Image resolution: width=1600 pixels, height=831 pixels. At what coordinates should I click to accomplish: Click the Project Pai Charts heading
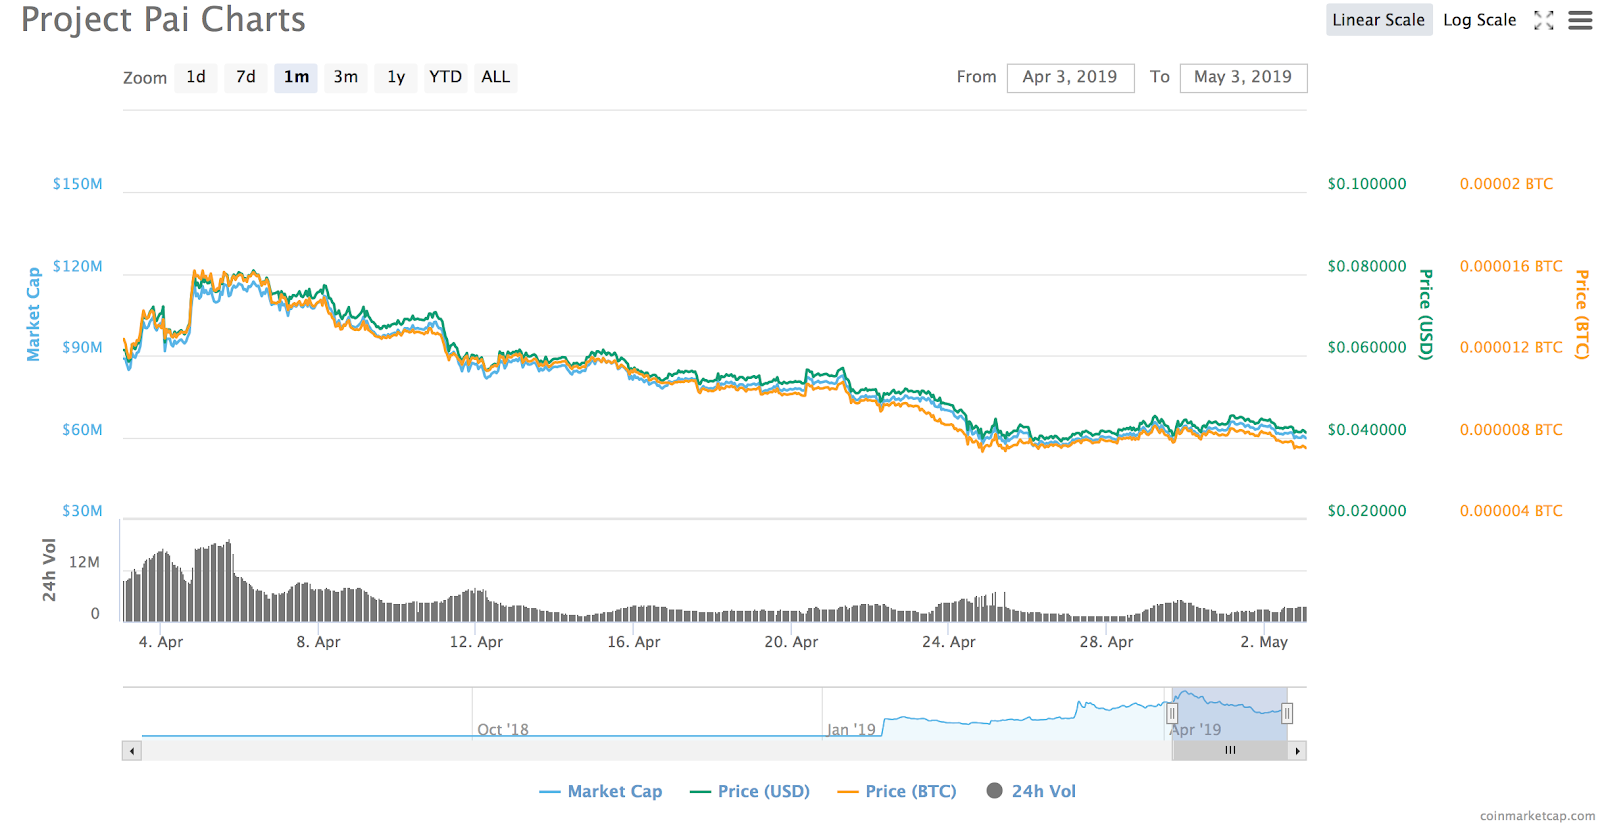[x=163, y=20]
